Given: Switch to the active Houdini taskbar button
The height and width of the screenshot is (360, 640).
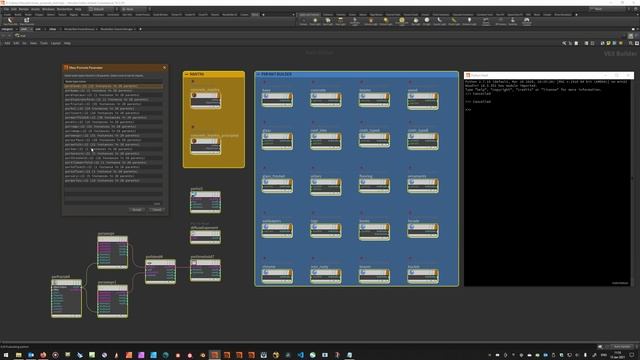Looking at the screenshot, I should 215,355.
